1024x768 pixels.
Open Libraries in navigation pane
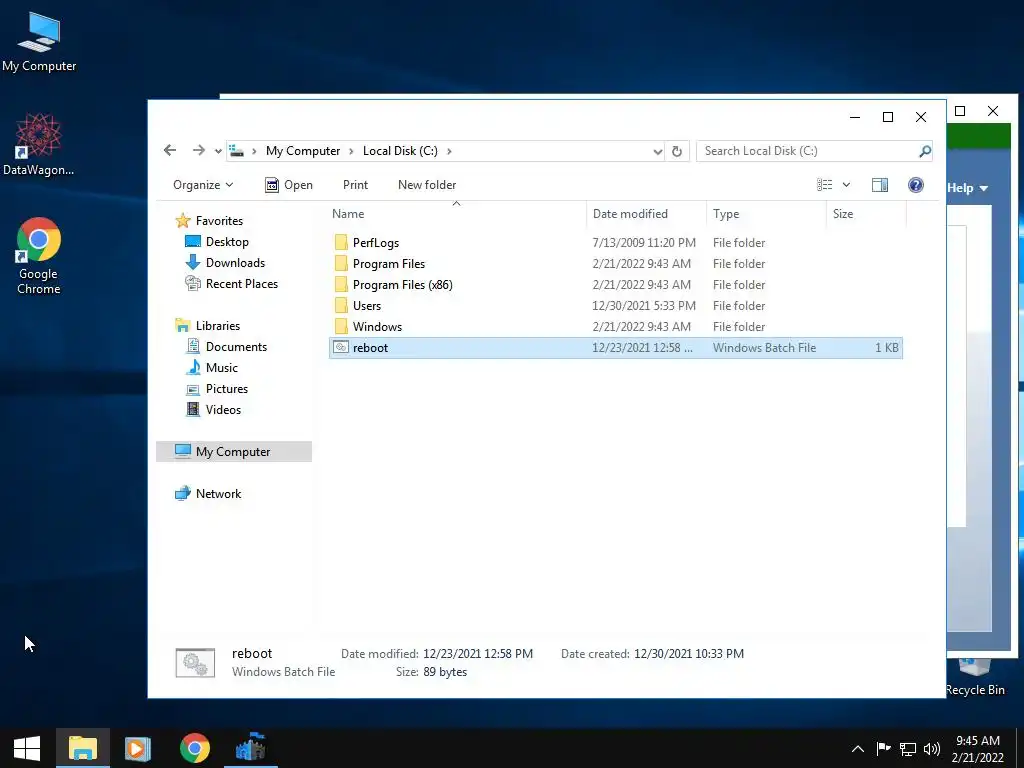coord(208,325)
